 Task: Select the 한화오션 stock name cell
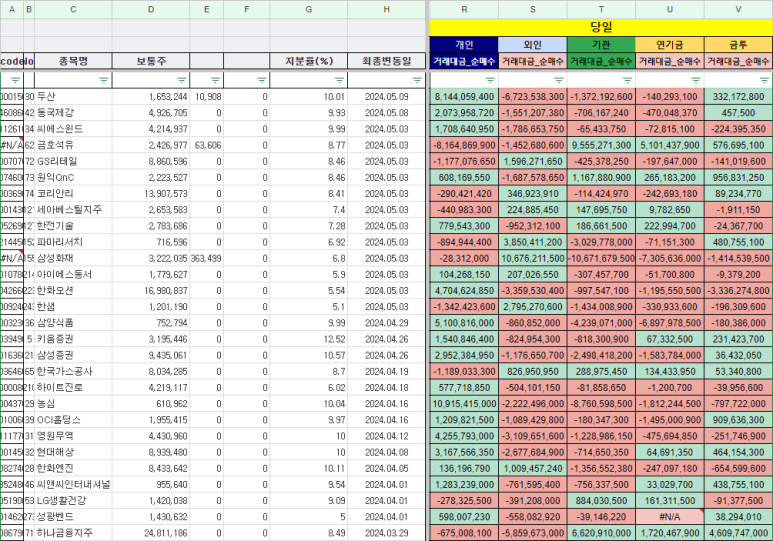point(73,290)
